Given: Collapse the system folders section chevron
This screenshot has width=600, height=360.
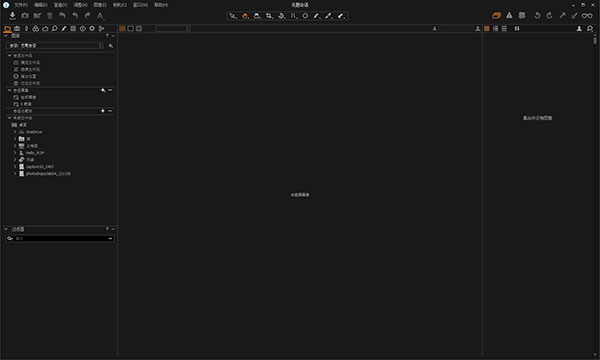Looking at the screenshot, I should tap(10, 118).
